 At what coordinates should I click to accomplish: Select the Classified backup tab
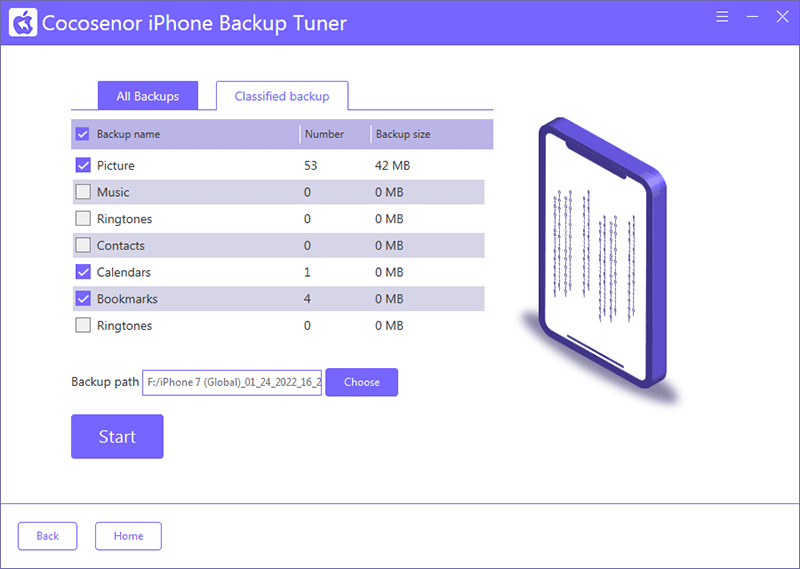(x=282, y=96)
